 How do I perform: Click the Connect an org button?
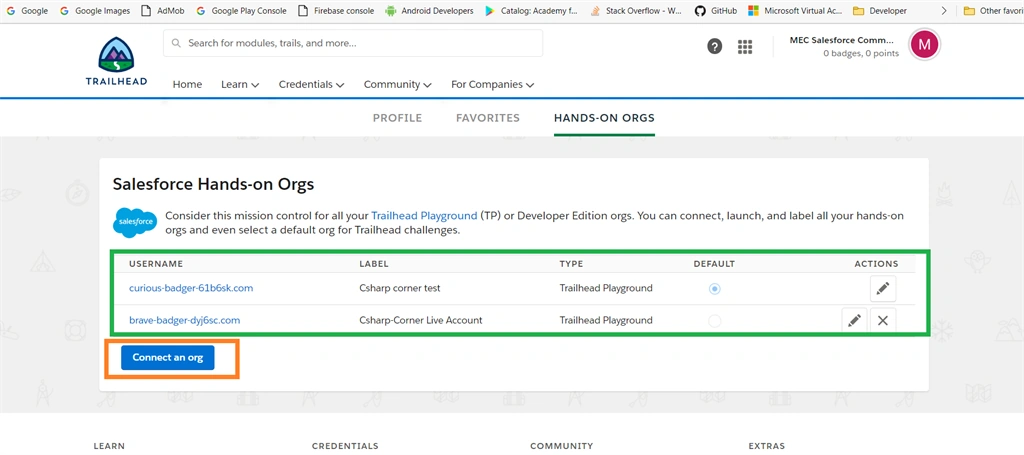point(168,358)
